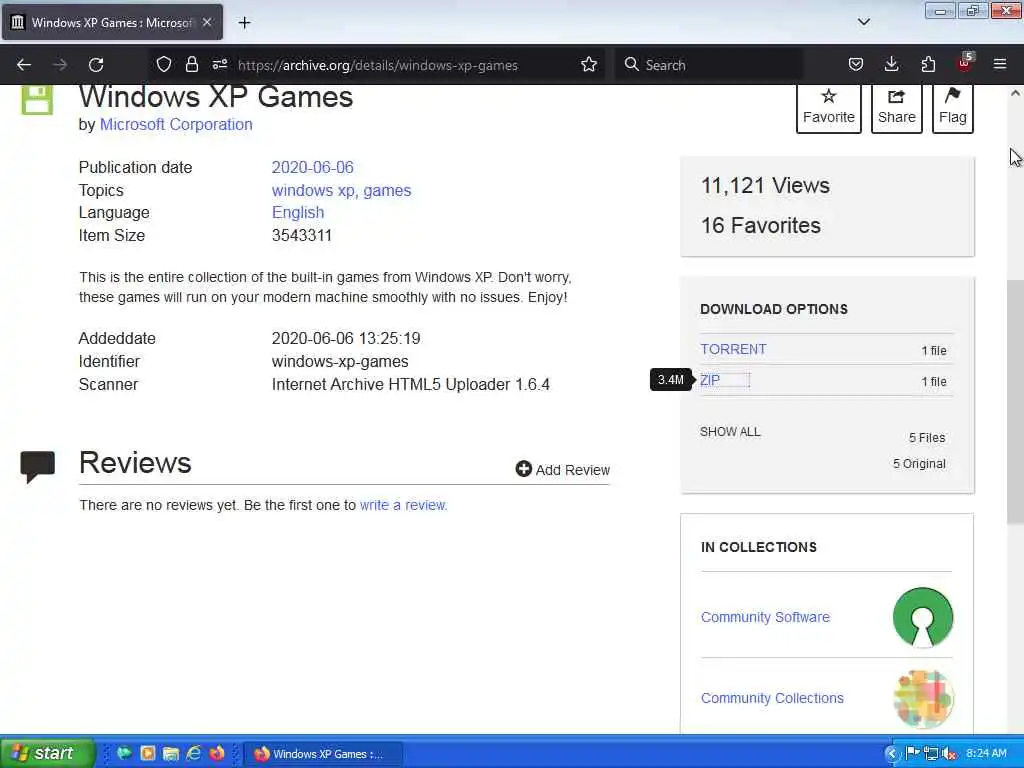The height and width of the screenshot is (768, 1024).
Task: Click the Community Software green logo thumbnail
Action: click(x=923, y=617)
